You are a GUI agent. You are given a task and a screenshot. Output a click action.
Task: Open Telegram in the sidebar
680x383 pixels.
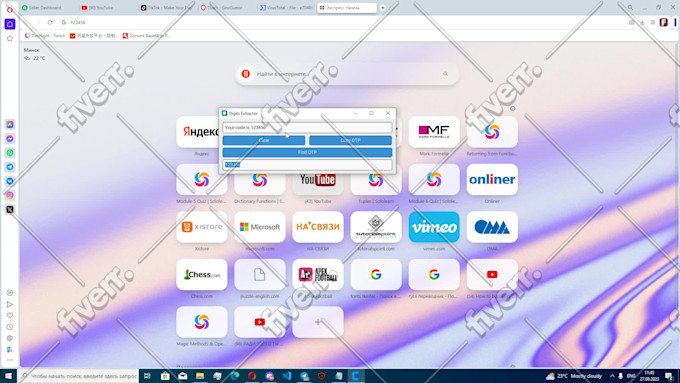point(10,167)
